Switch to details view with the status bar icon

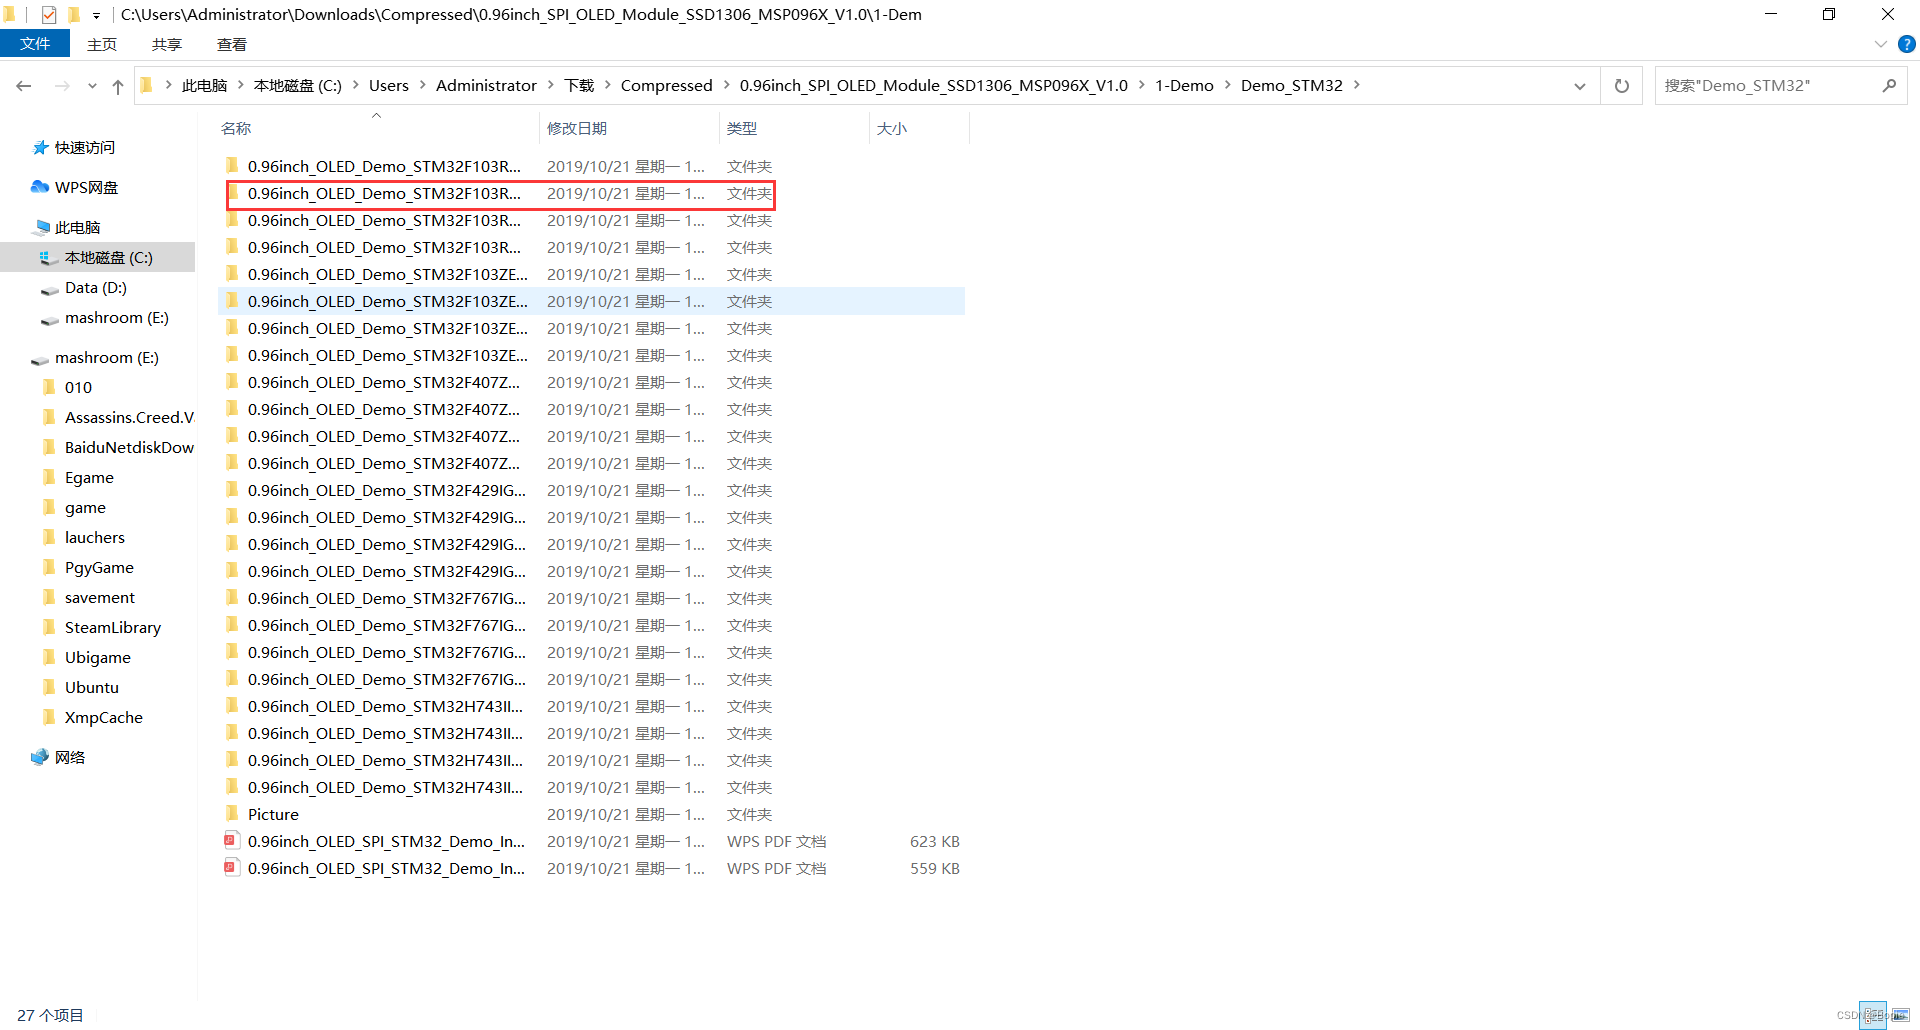1872,1015
